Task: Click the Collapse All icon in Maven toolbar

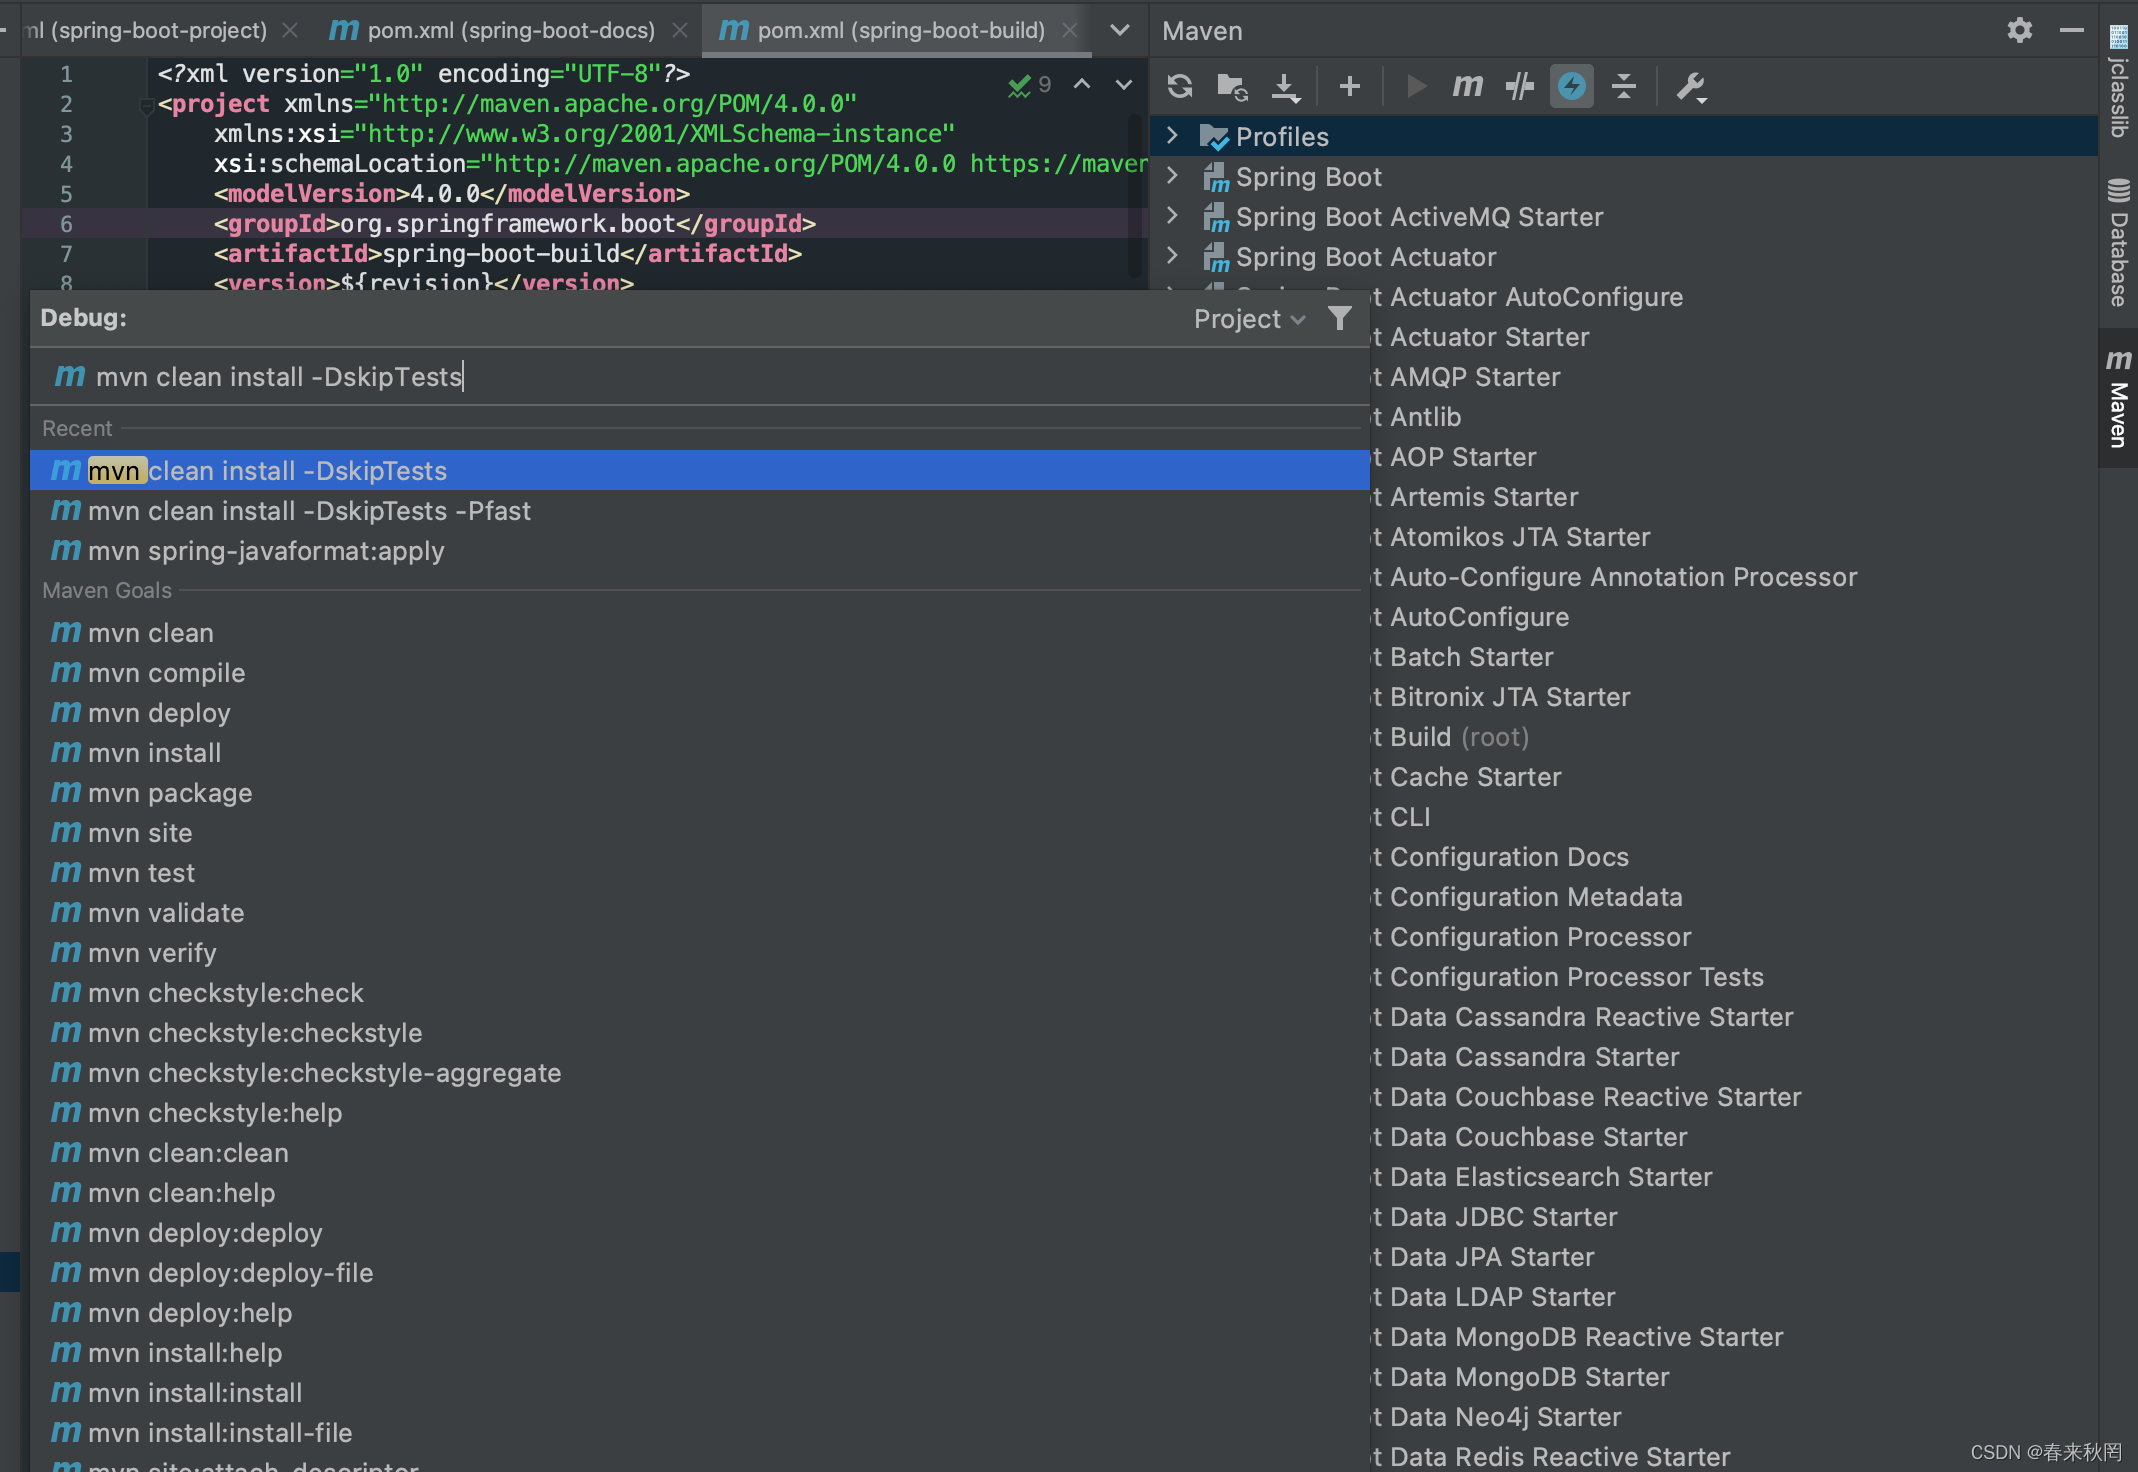Action: (1624, 86)
